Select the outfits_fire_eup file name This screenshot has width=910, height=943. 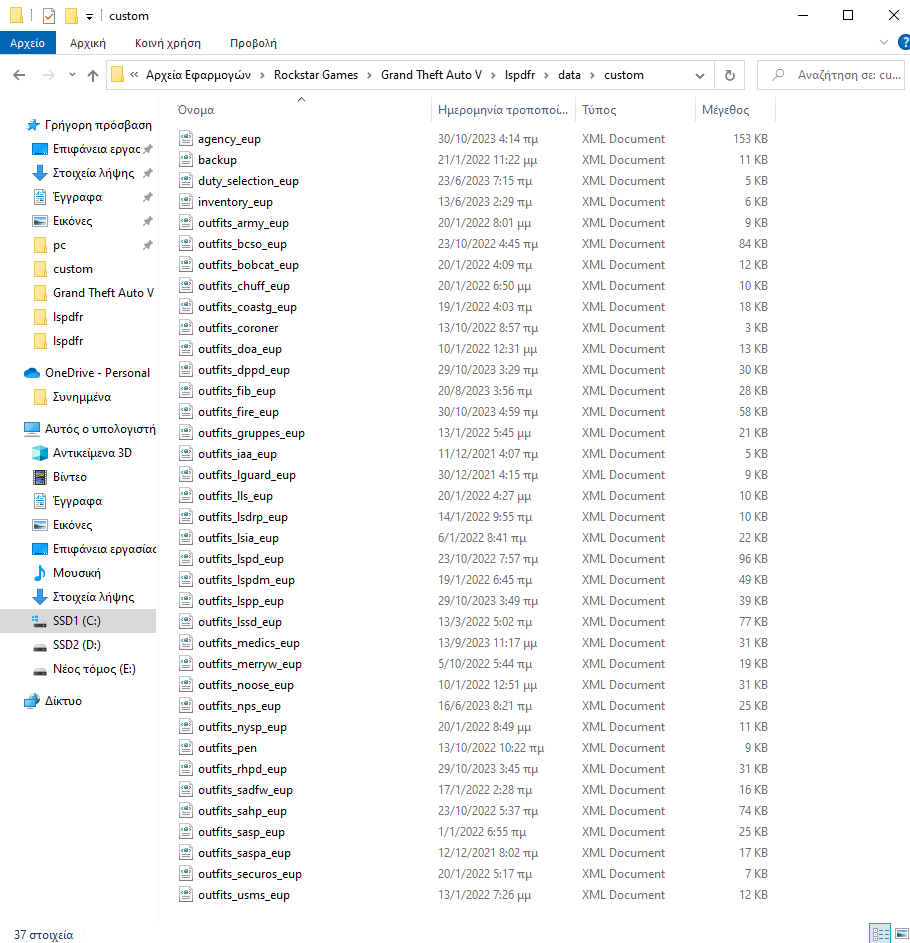[238, 412]
